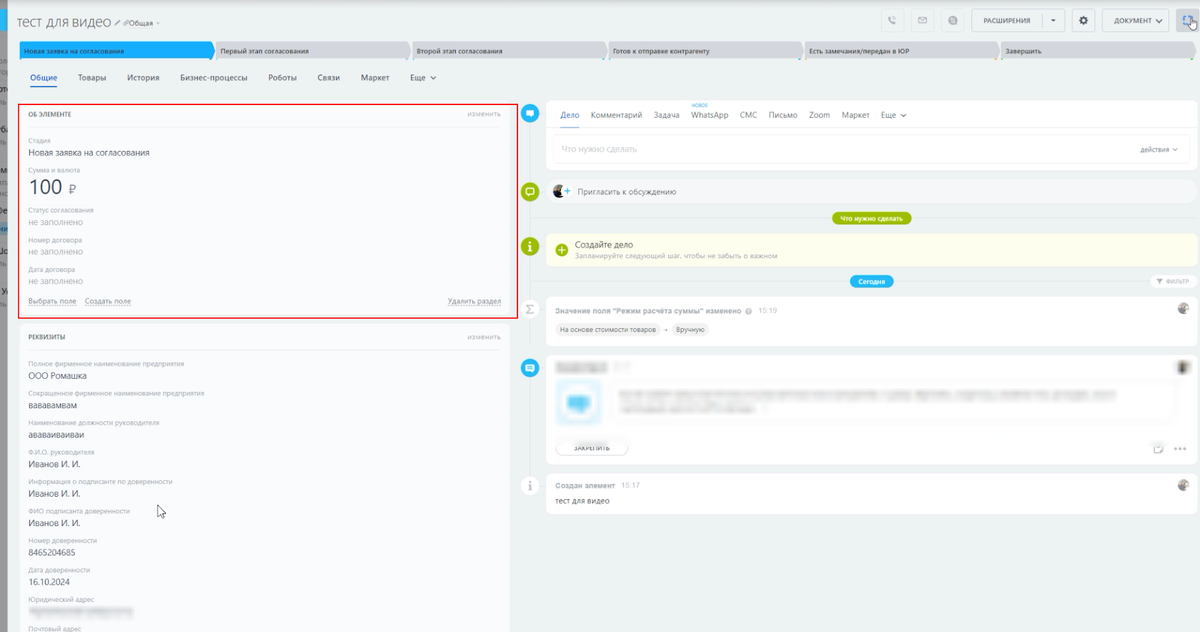The image size is (1200, 632).
Task: Open the действия dropdown in the activity field
Action: pyautogui.click(x=1158, y=149)
